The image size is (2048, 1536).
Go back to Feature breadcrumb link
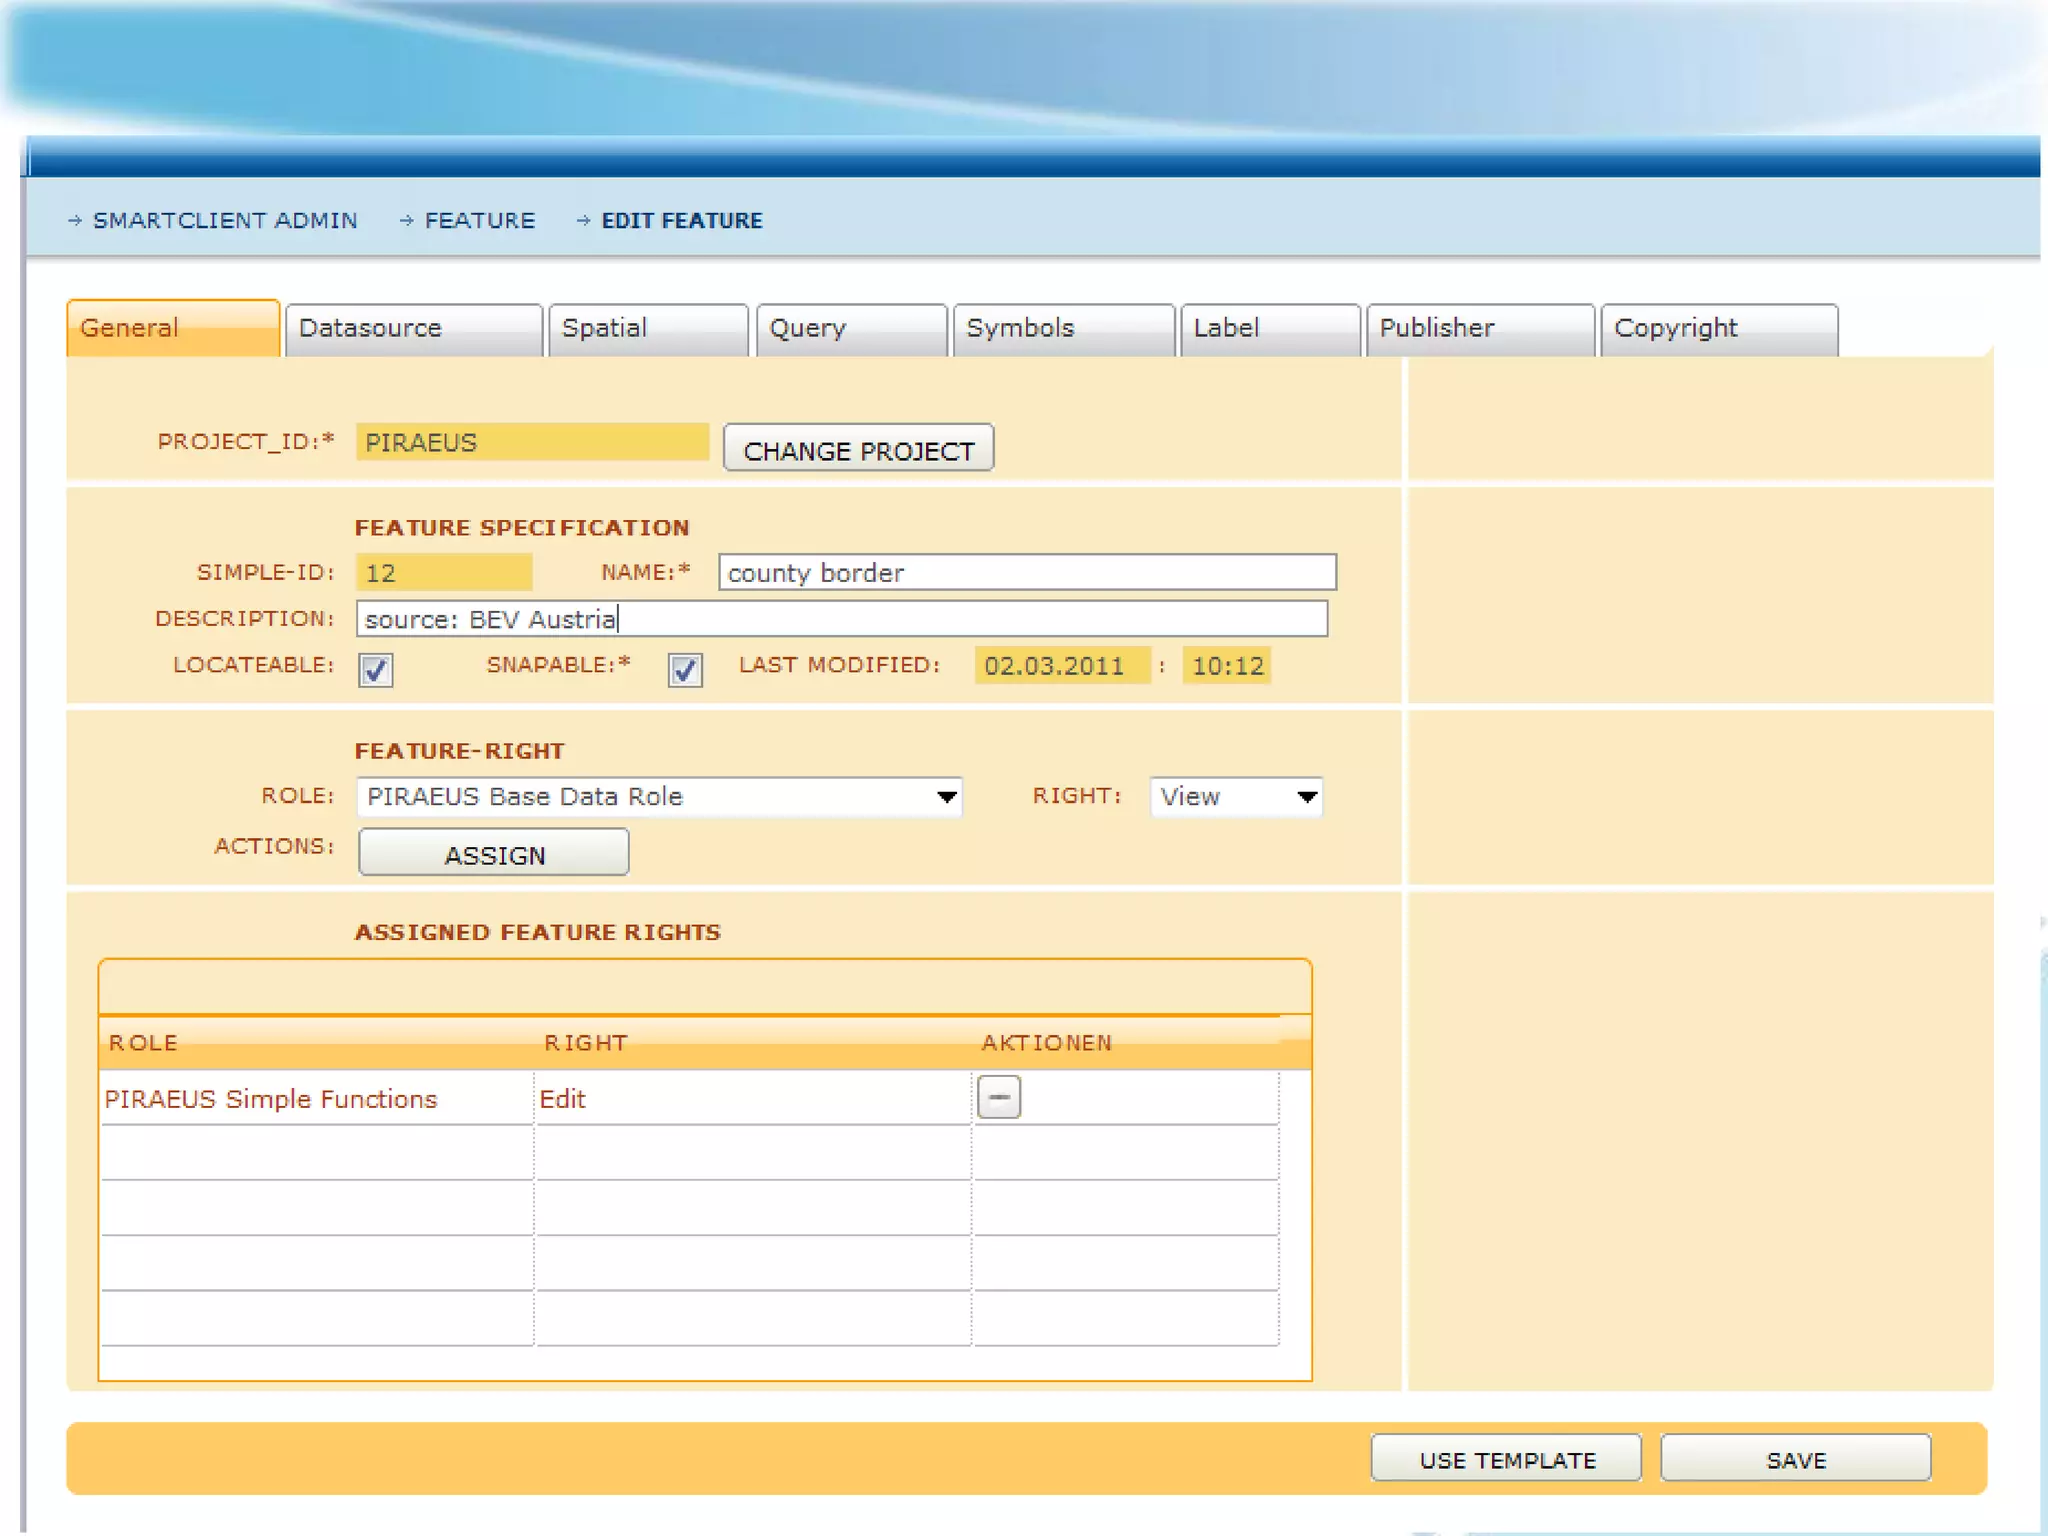pyautogui.click(x=479, y=220)
